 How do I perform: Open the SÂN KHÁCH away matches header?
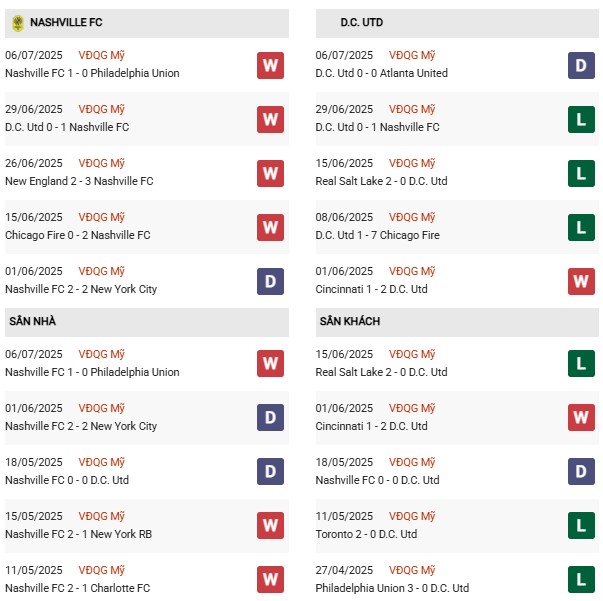coord(350,321)
